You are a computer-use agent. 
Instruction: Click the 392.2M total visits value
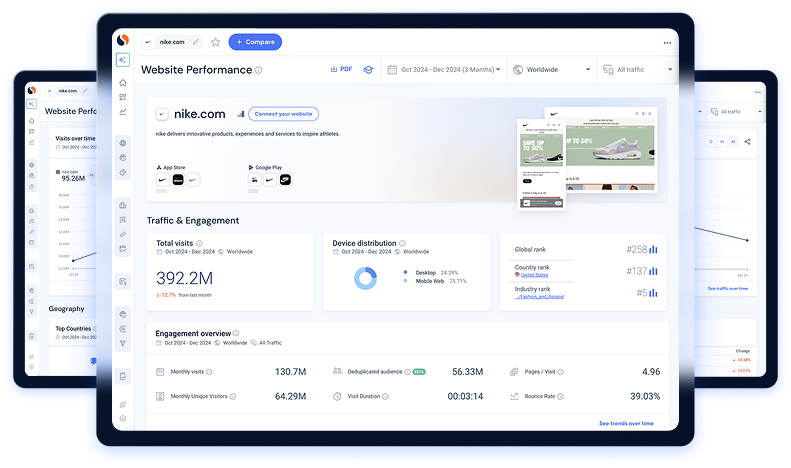coord(184,278)
